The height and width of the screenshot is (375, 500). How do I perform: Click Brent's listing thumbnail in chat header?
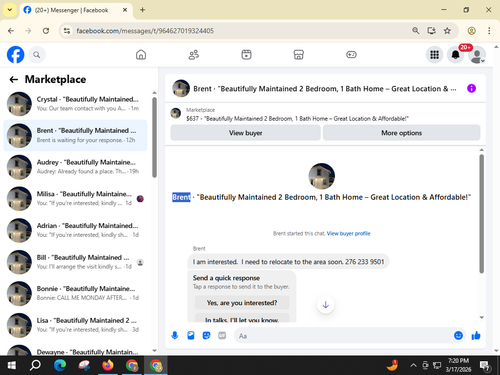tap(181, 88)
